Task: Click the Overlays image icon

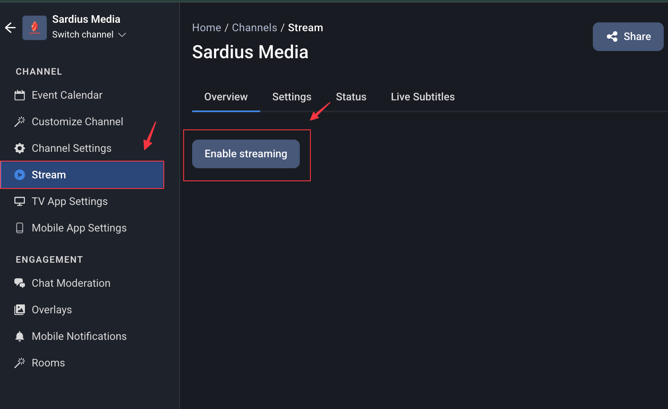Action: coord(19,310)
